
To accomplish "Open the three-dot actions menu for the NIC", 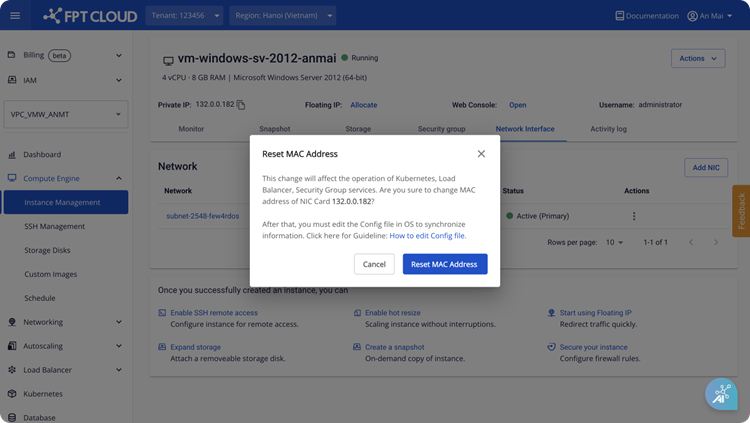I will tap(633, 216).
